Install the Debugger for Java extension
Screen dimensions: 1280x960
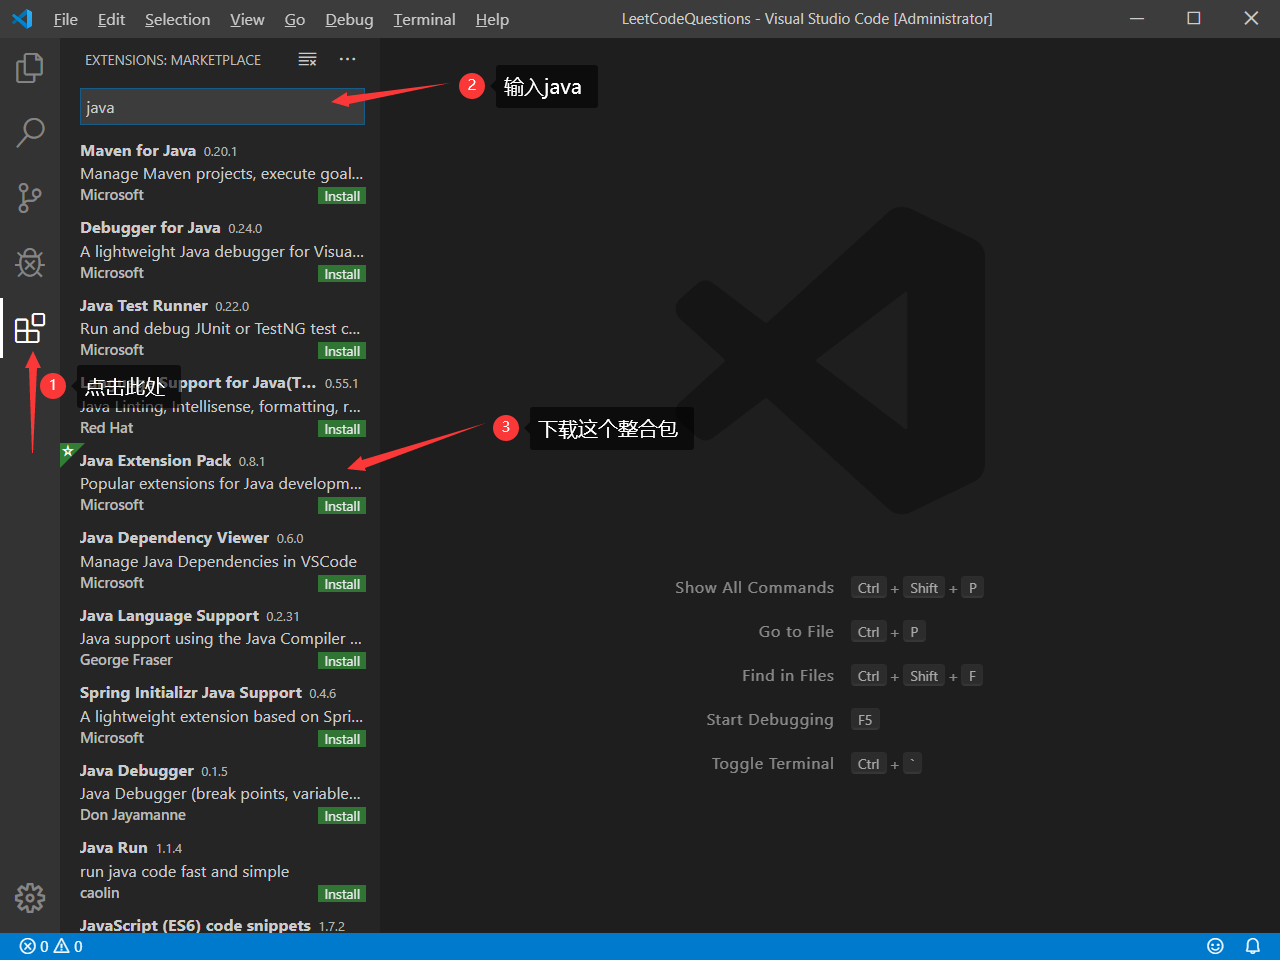(342, 273)
